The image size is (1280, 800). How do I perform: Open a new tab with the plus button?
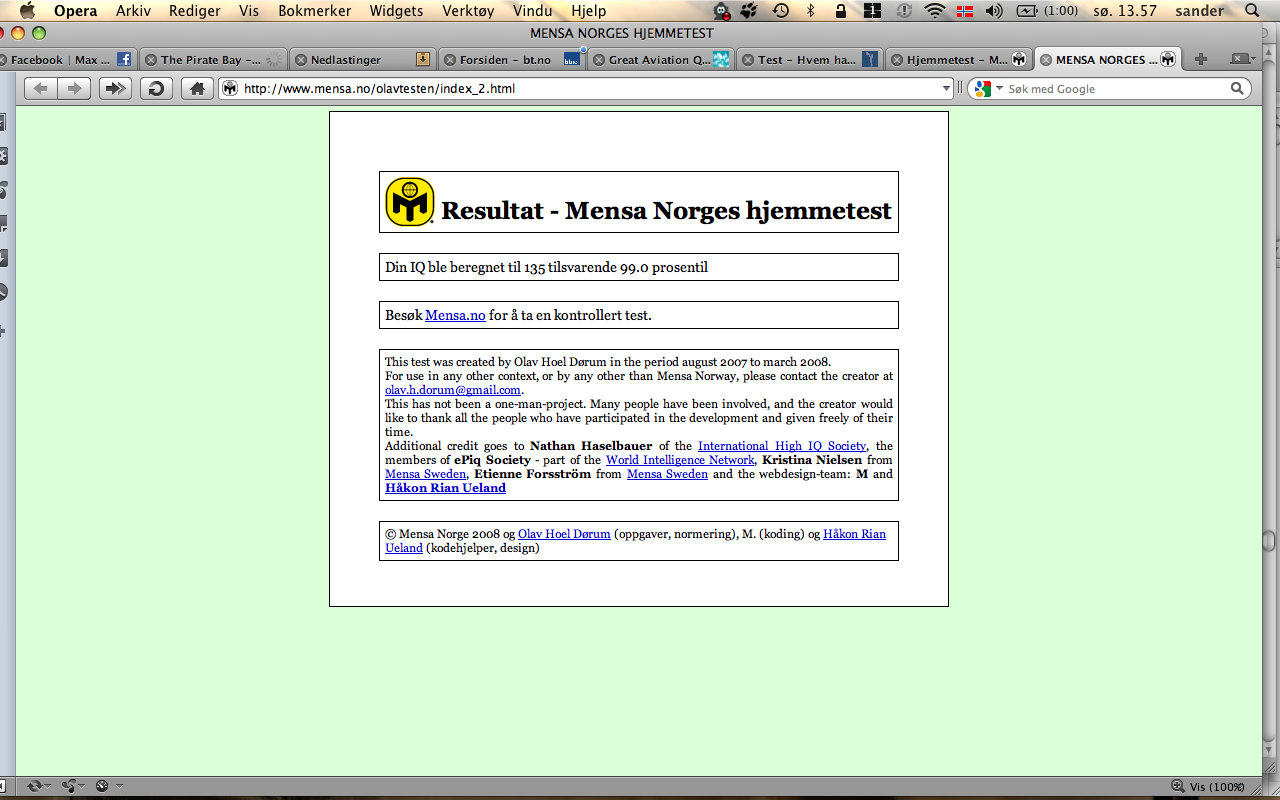coord(1201,59)
